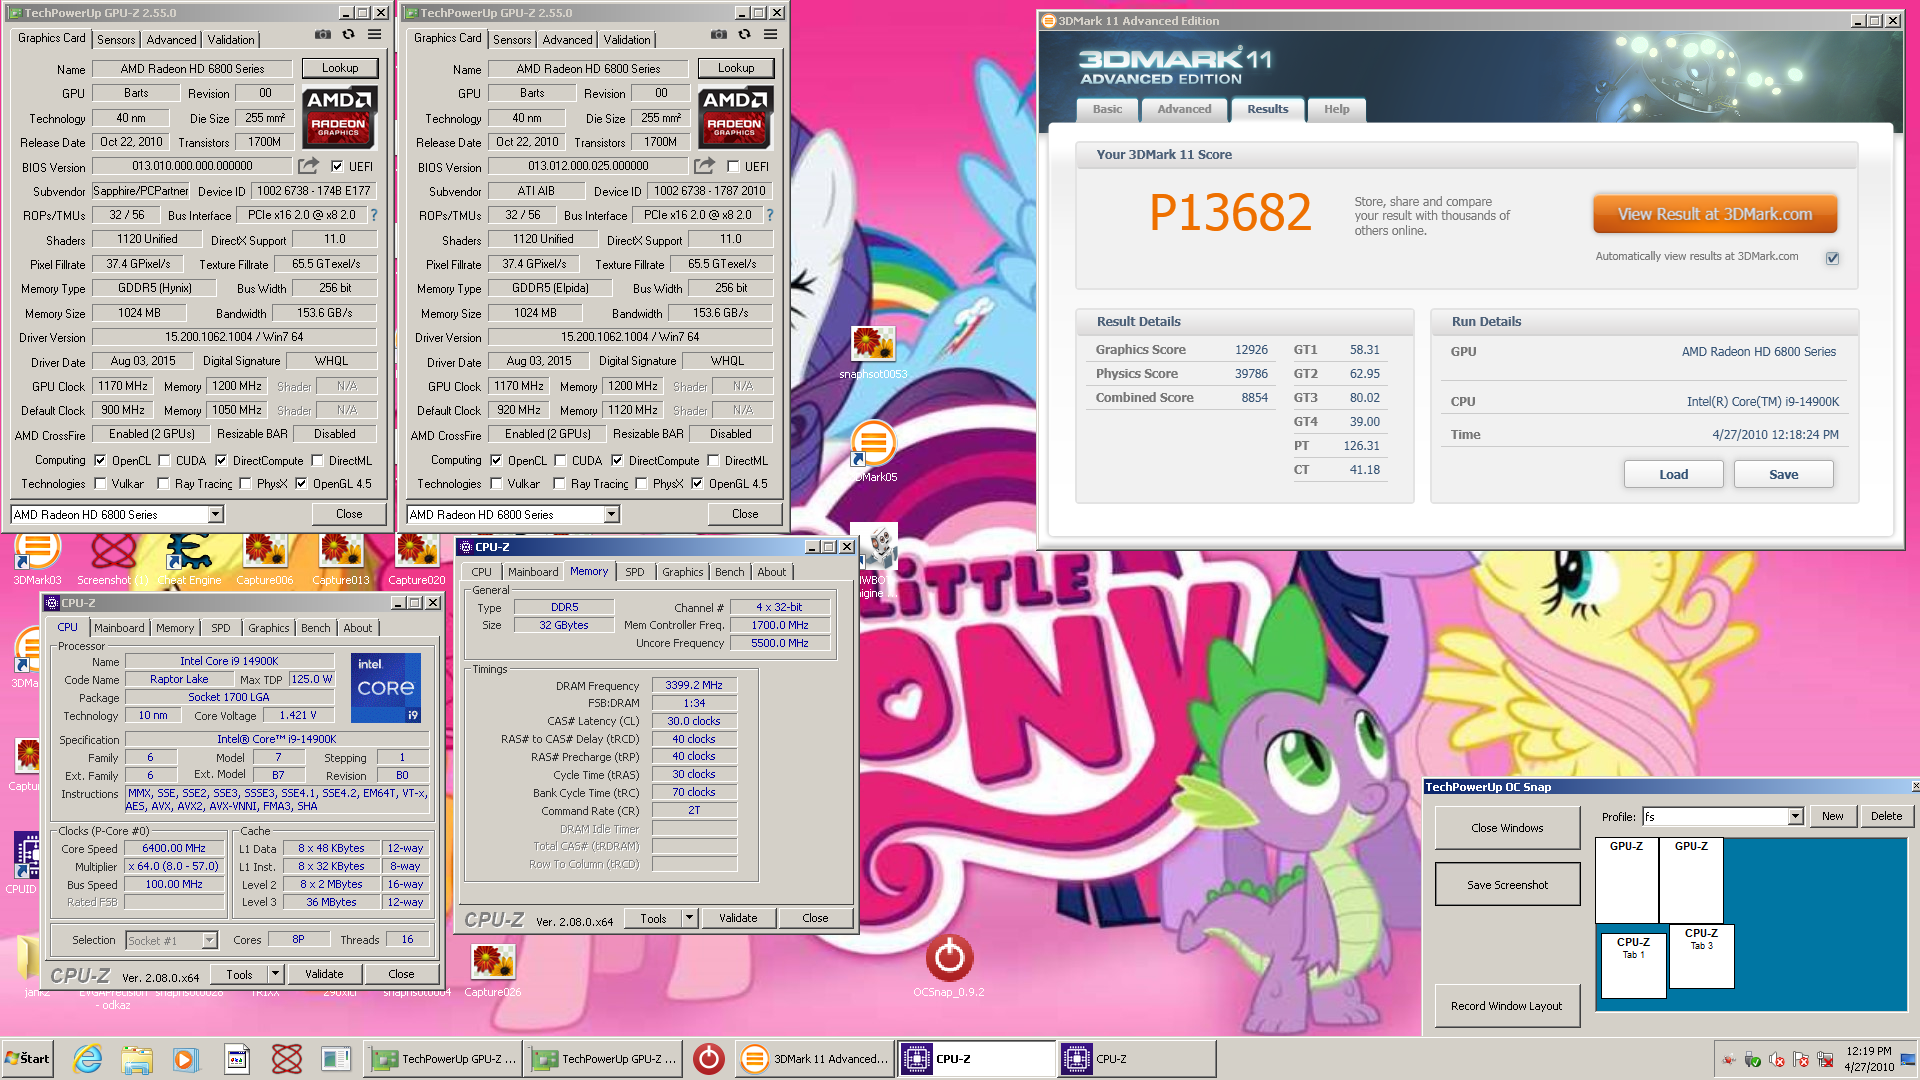Viewport: 1920px width, 1080px height.
Task: Click the screenshot camera icon in left GPU-Z
Action: coord(322,35)
